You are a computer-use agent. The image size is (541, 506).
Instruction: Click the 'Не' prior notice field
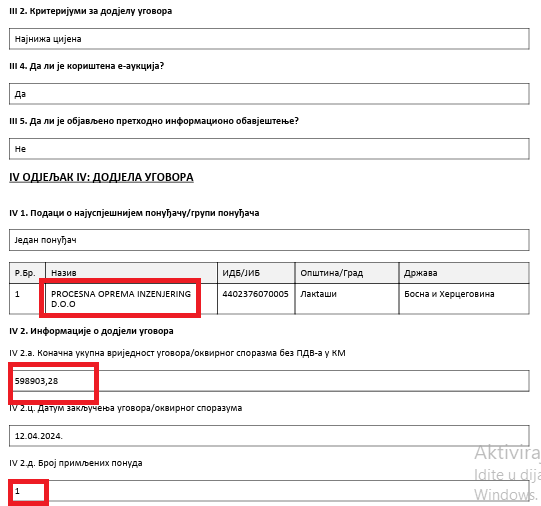(269, 149)
